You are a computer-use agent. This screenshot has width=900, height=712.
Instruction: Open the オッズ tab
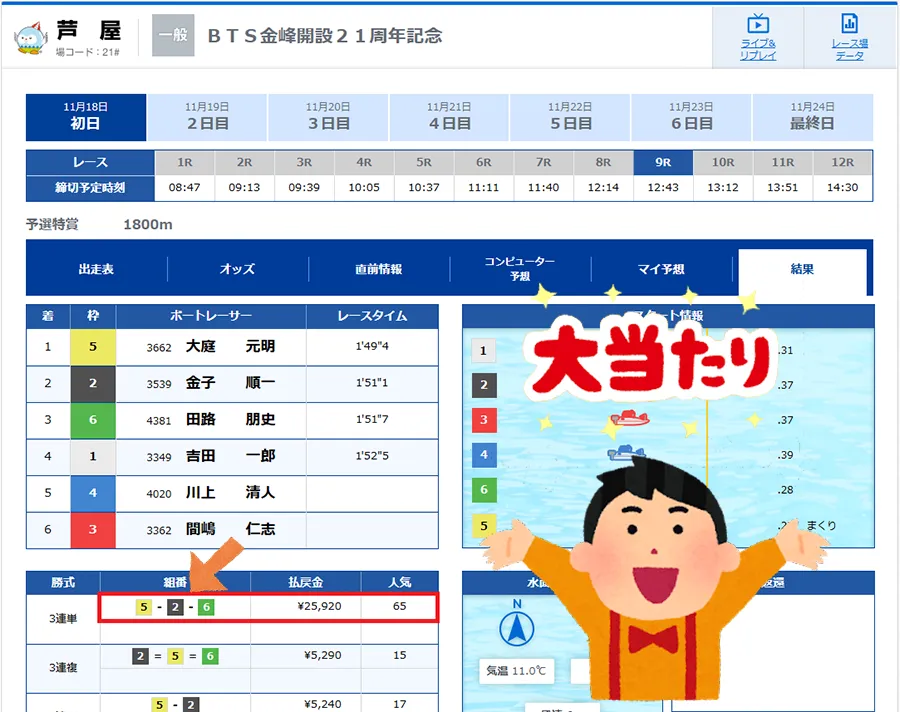tap(237, 269)
